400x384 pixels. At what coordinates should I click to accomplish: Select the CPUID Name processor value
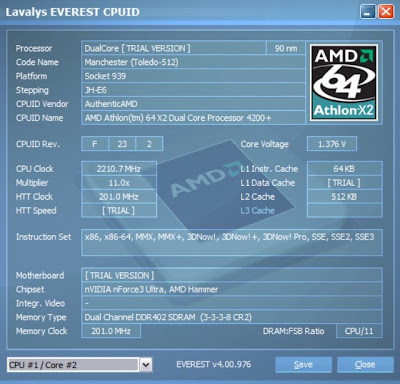[x=193, y=118]
